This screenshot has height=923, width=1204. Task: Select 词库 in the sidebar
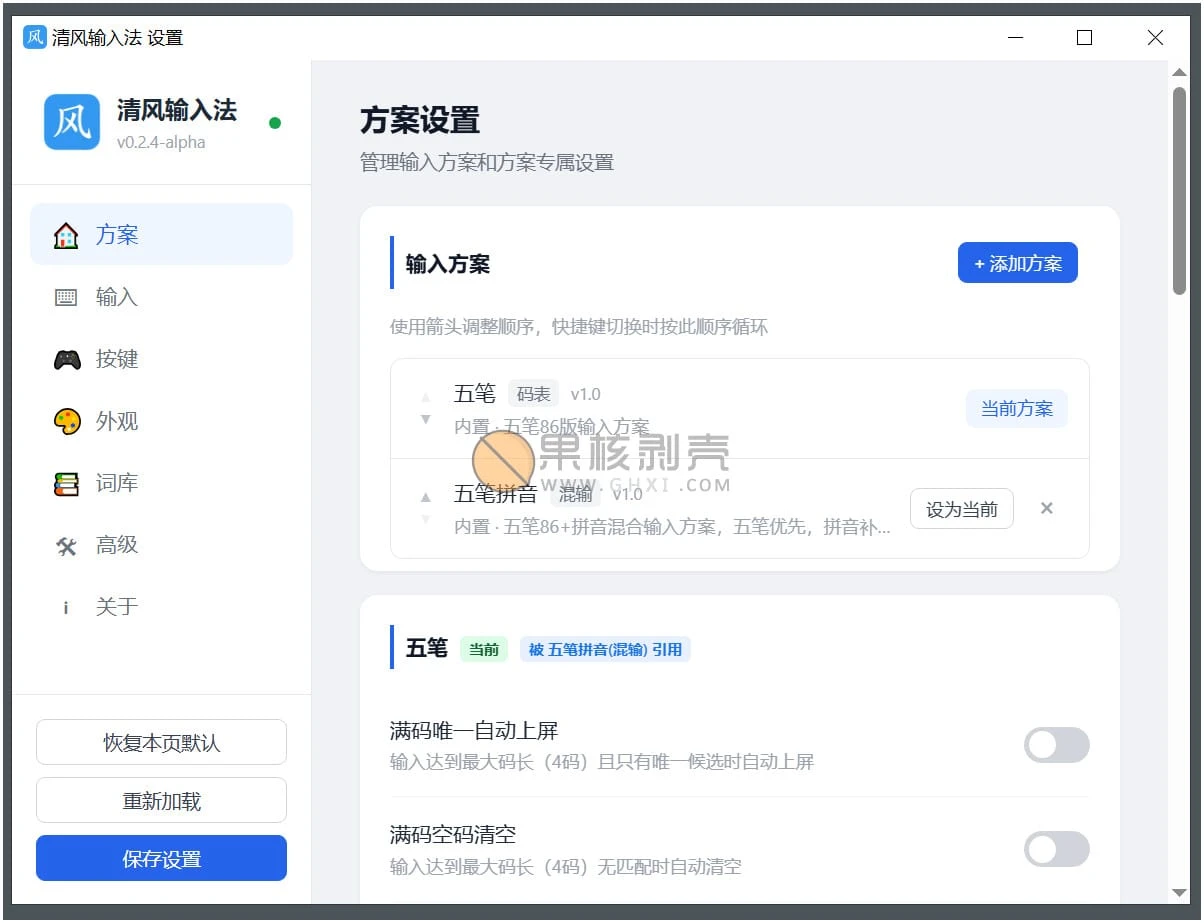tap(162, 483)
